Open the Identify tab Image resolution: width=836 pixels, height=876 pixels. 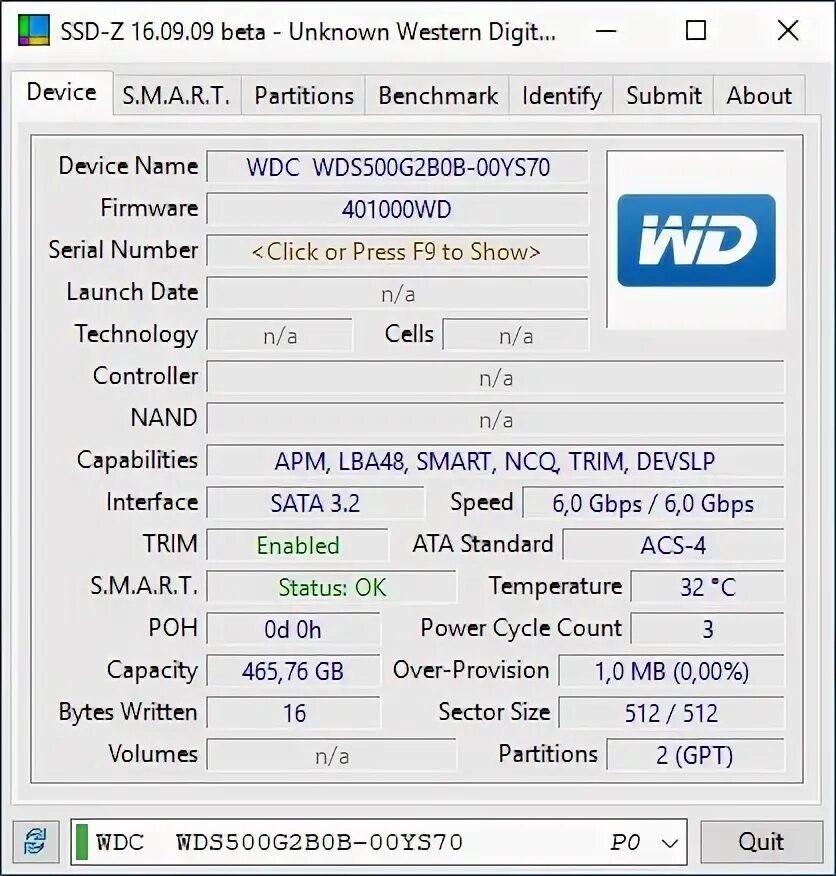(x=561, y=96)
